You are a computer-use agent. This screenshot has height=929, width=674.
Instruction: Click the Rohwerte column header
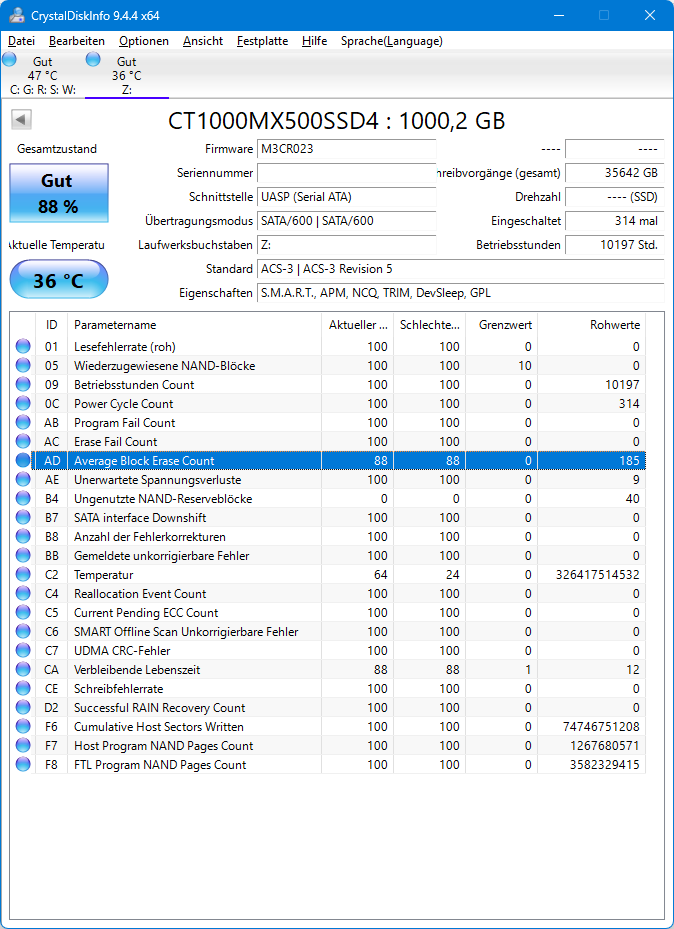pyautogui.click(x=591, y=325)
